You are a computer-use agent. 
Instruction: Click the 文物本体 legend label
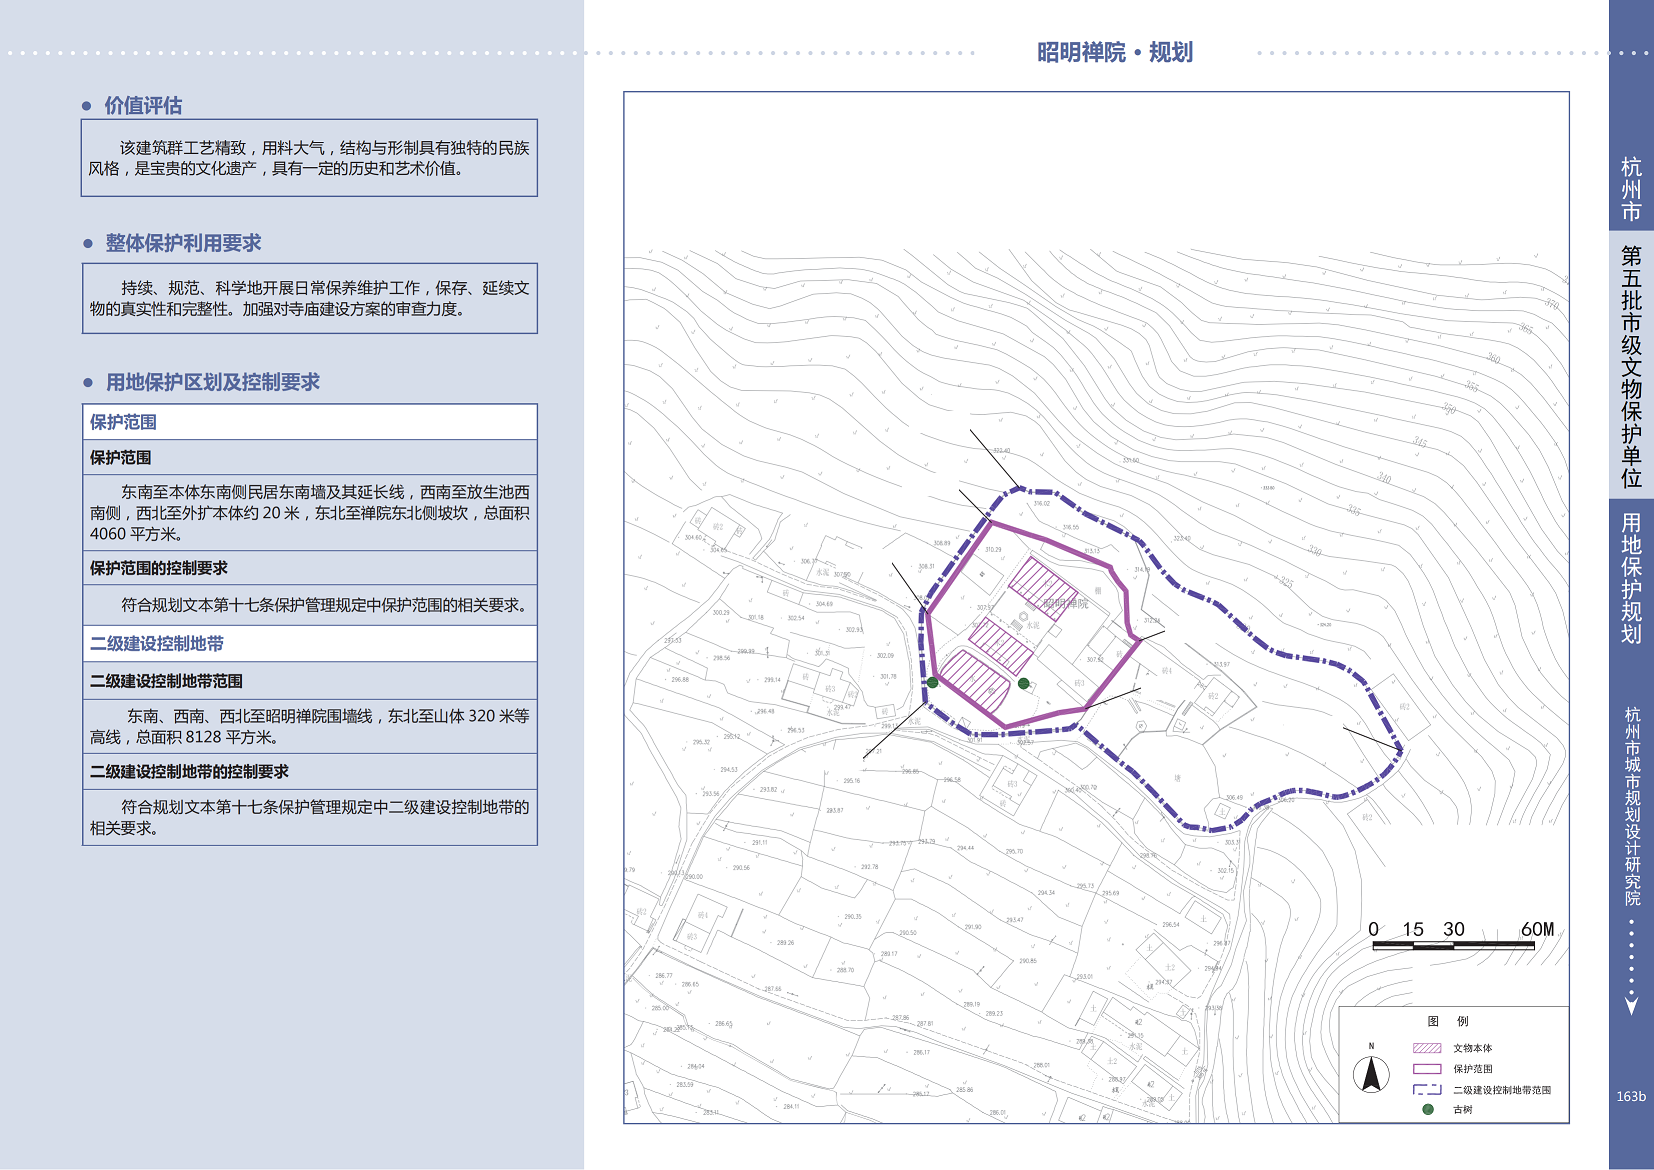click(1473, 1048)
